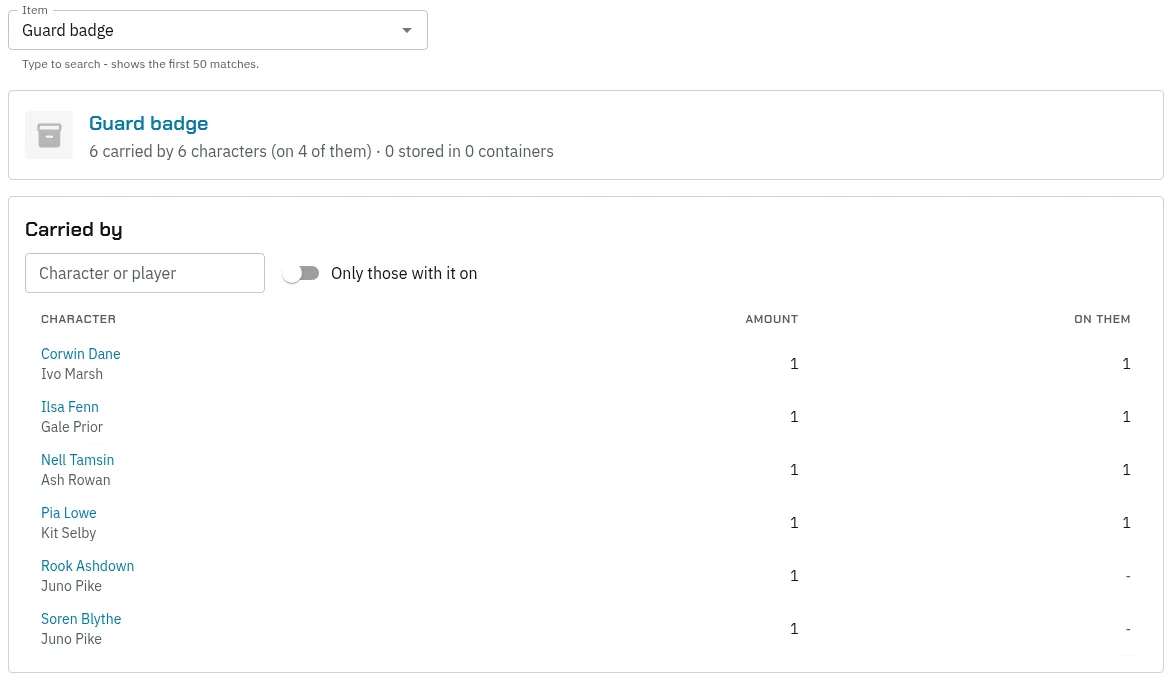This screenshot has width=1172, height=676.
Task: Click the Item combo box showing Guard badge
Action: click(x=218, y=31)
